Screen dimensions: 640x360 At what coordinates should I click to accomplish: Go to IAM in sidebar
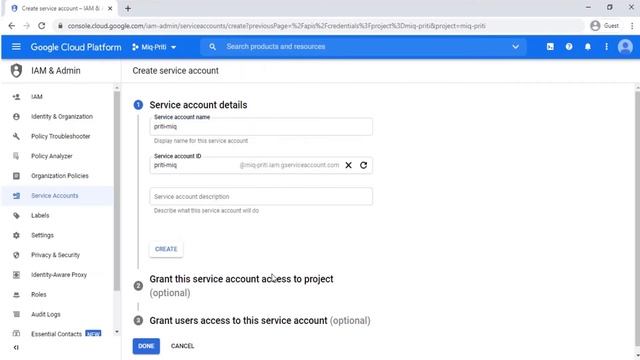coord(37,97)
